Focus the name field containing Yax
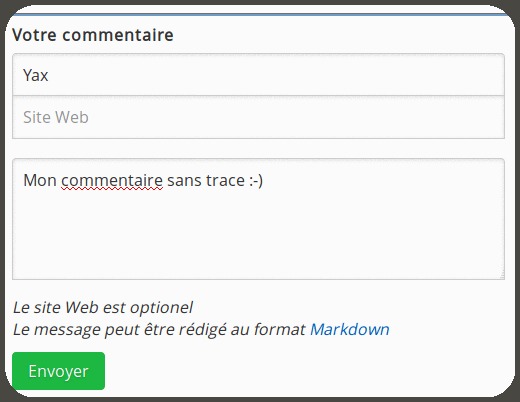The height and width of the screenshot is (402, 520). 258,75
